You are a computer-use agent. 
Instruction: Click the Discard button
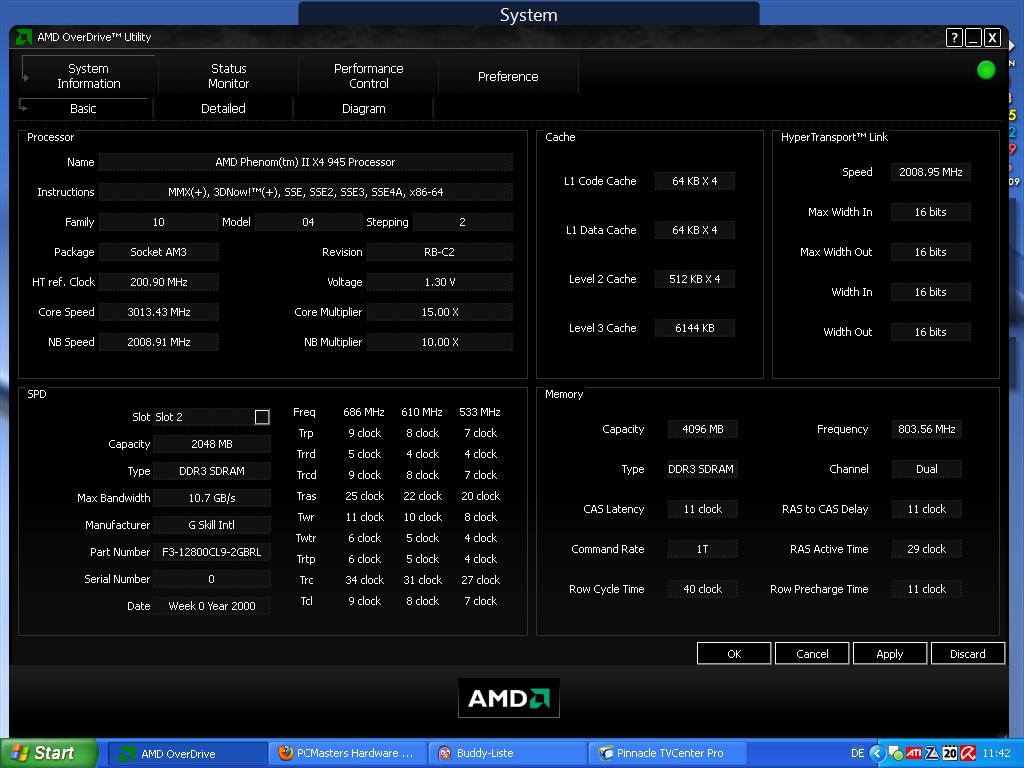coord(967,653)
